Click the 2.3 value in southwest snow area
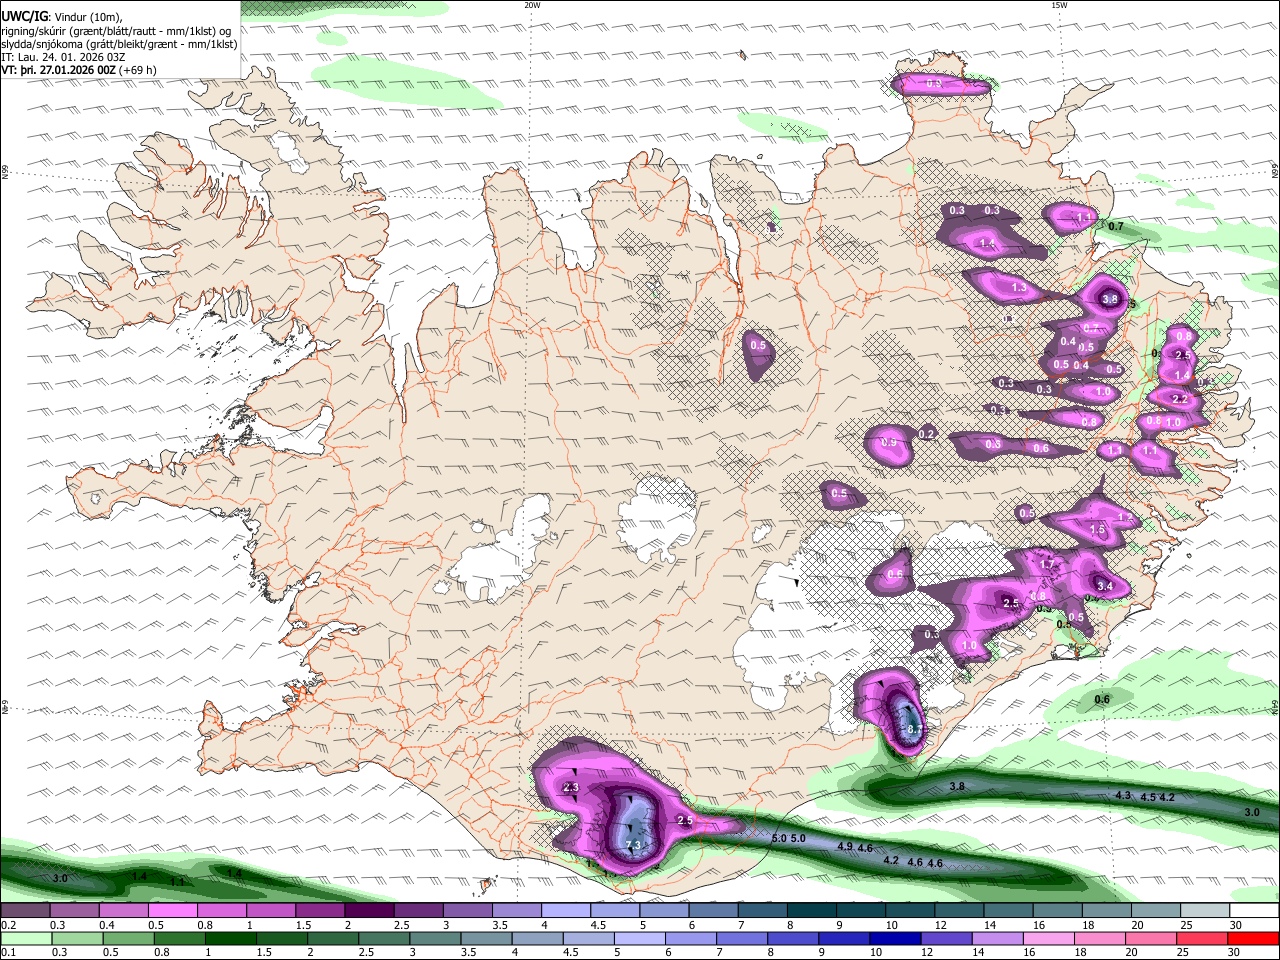 (x=572, y=788)
